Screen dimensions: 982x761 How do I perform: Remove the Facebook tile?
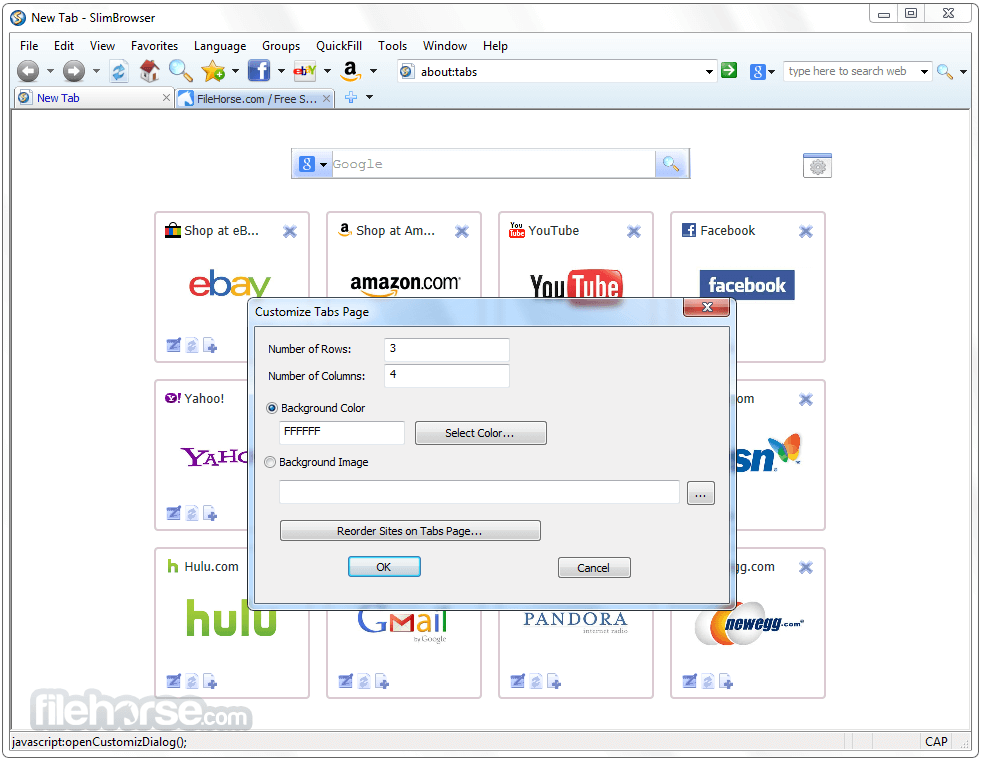(x=806, y=232)
